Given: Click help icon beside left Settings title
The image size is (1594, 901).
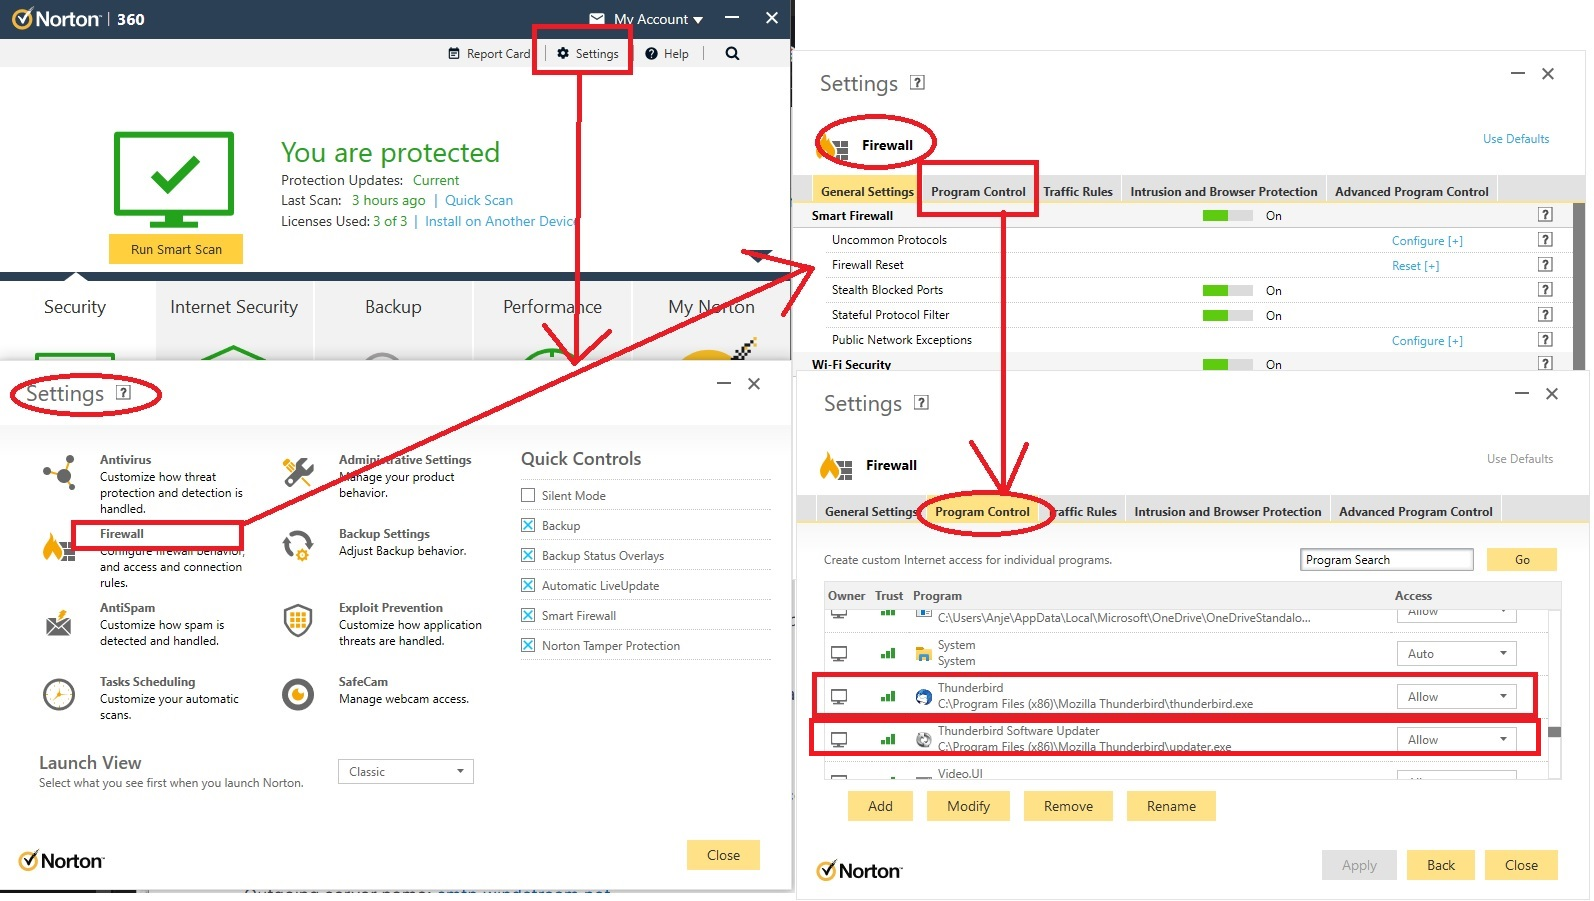Looking at the screenshot, I should (x=124, y=393).
